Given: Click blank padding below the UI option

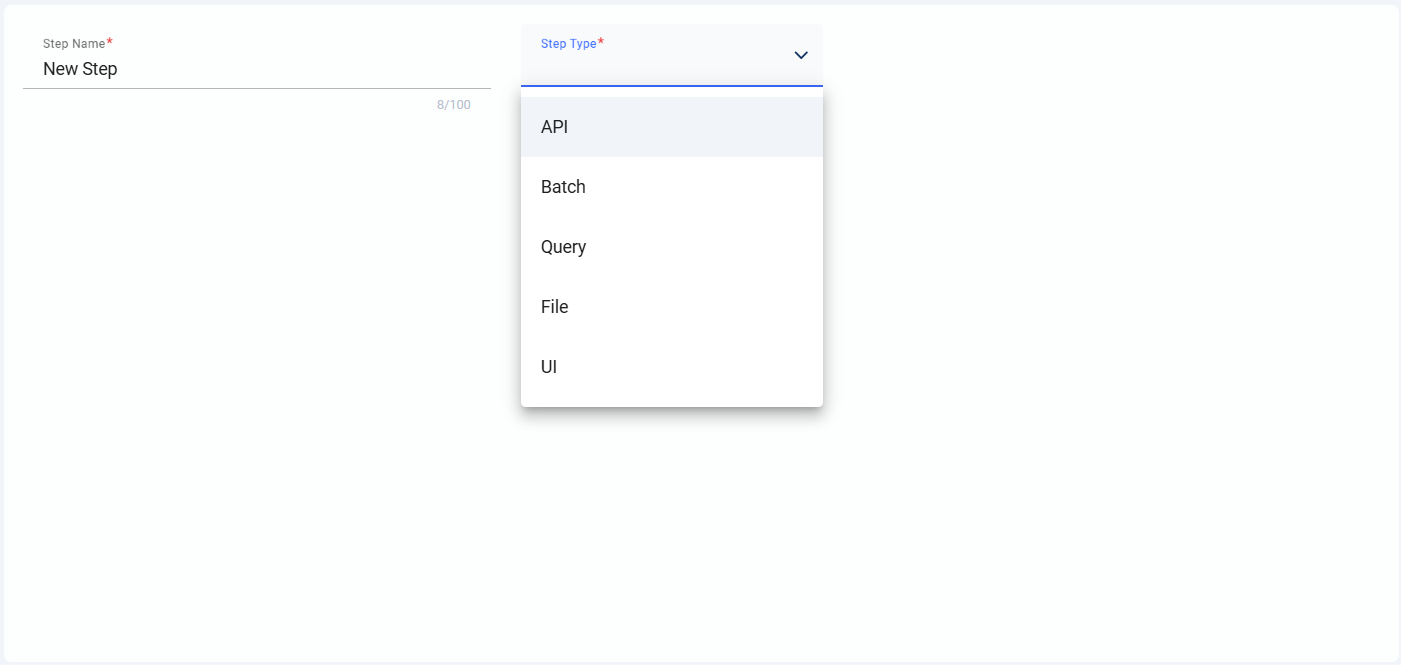Looking at the screenshot, I should tap(671, 400).
